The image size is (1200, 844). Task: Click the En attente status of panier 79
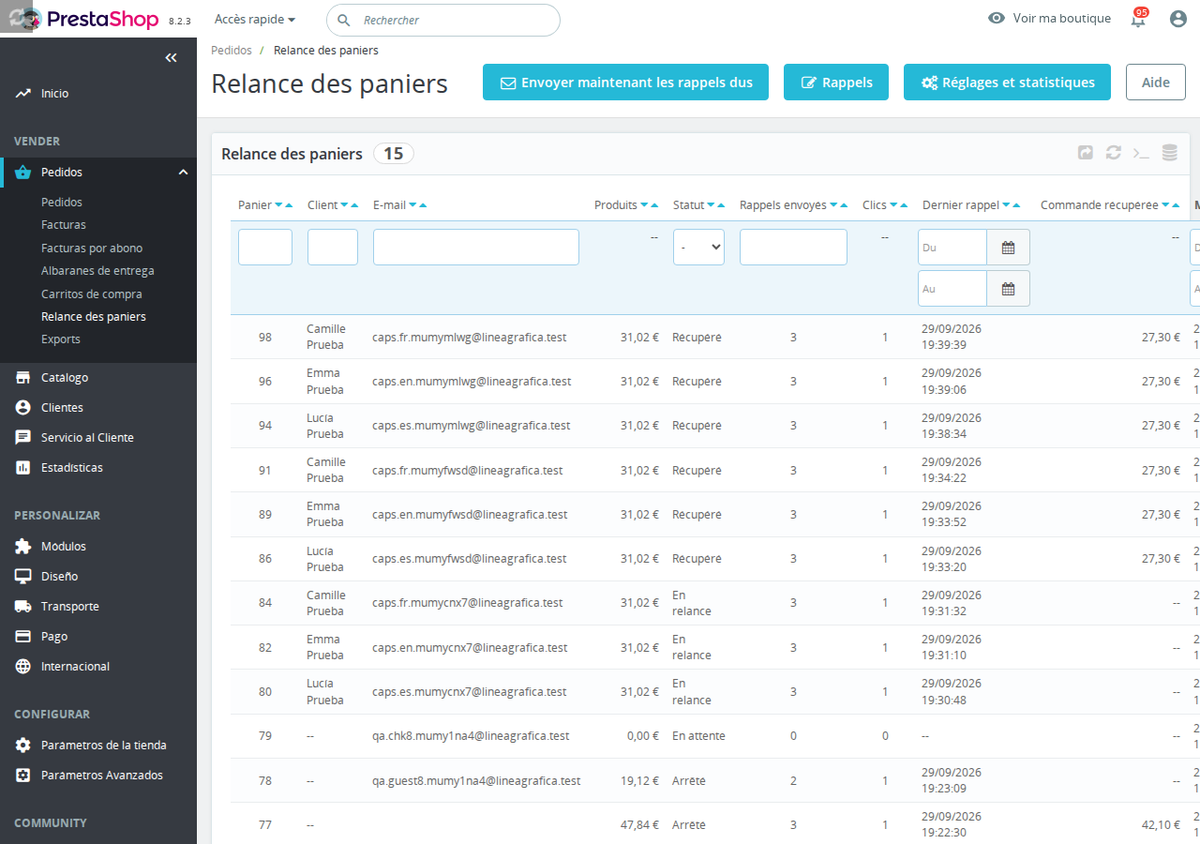[699, 736]
